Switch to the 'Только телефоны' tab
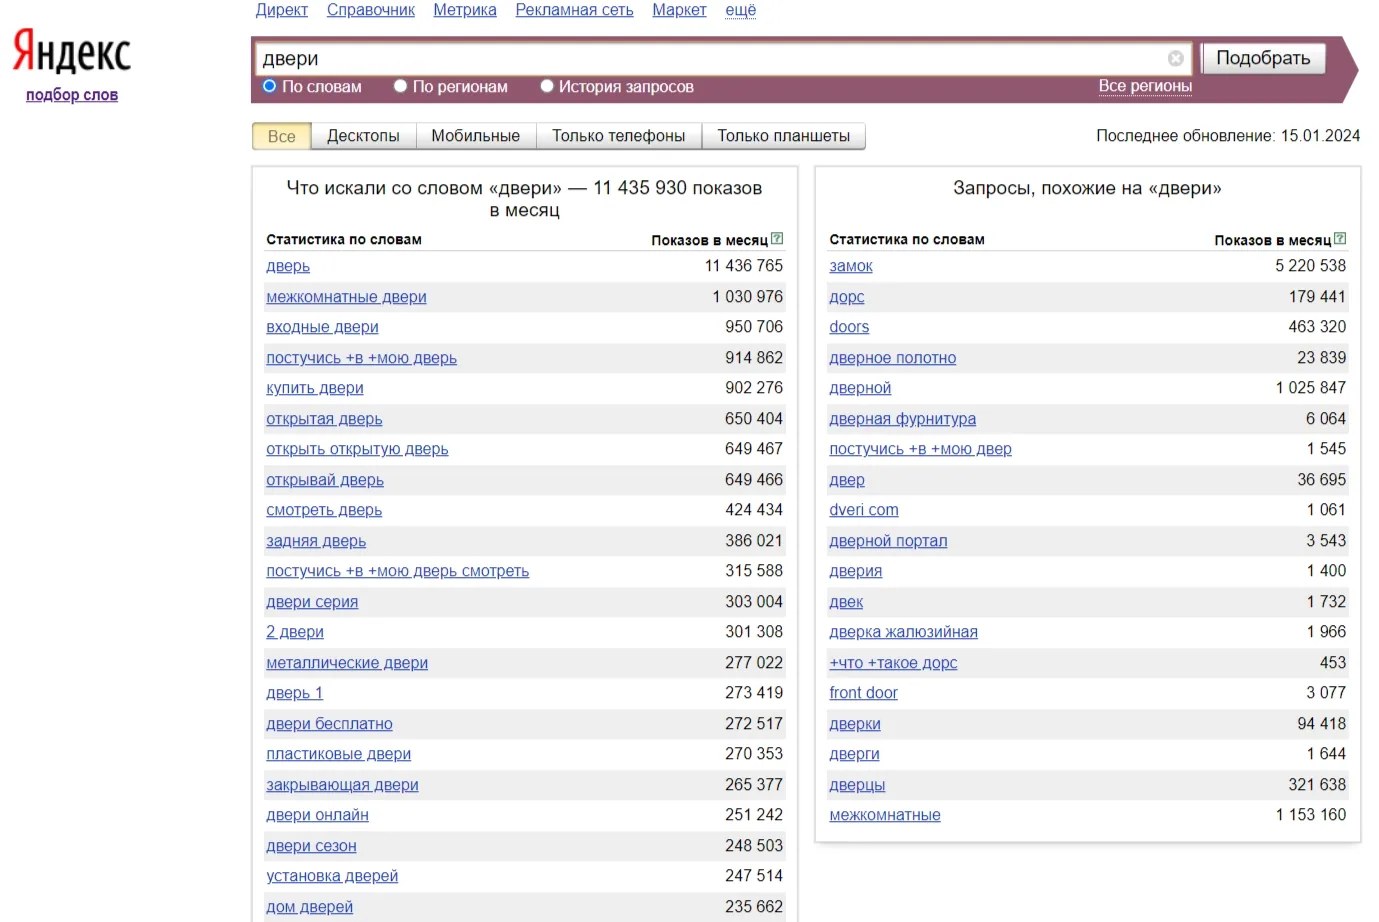Image resolution: width=1379 pixels, height=922 pixels. 619,136
